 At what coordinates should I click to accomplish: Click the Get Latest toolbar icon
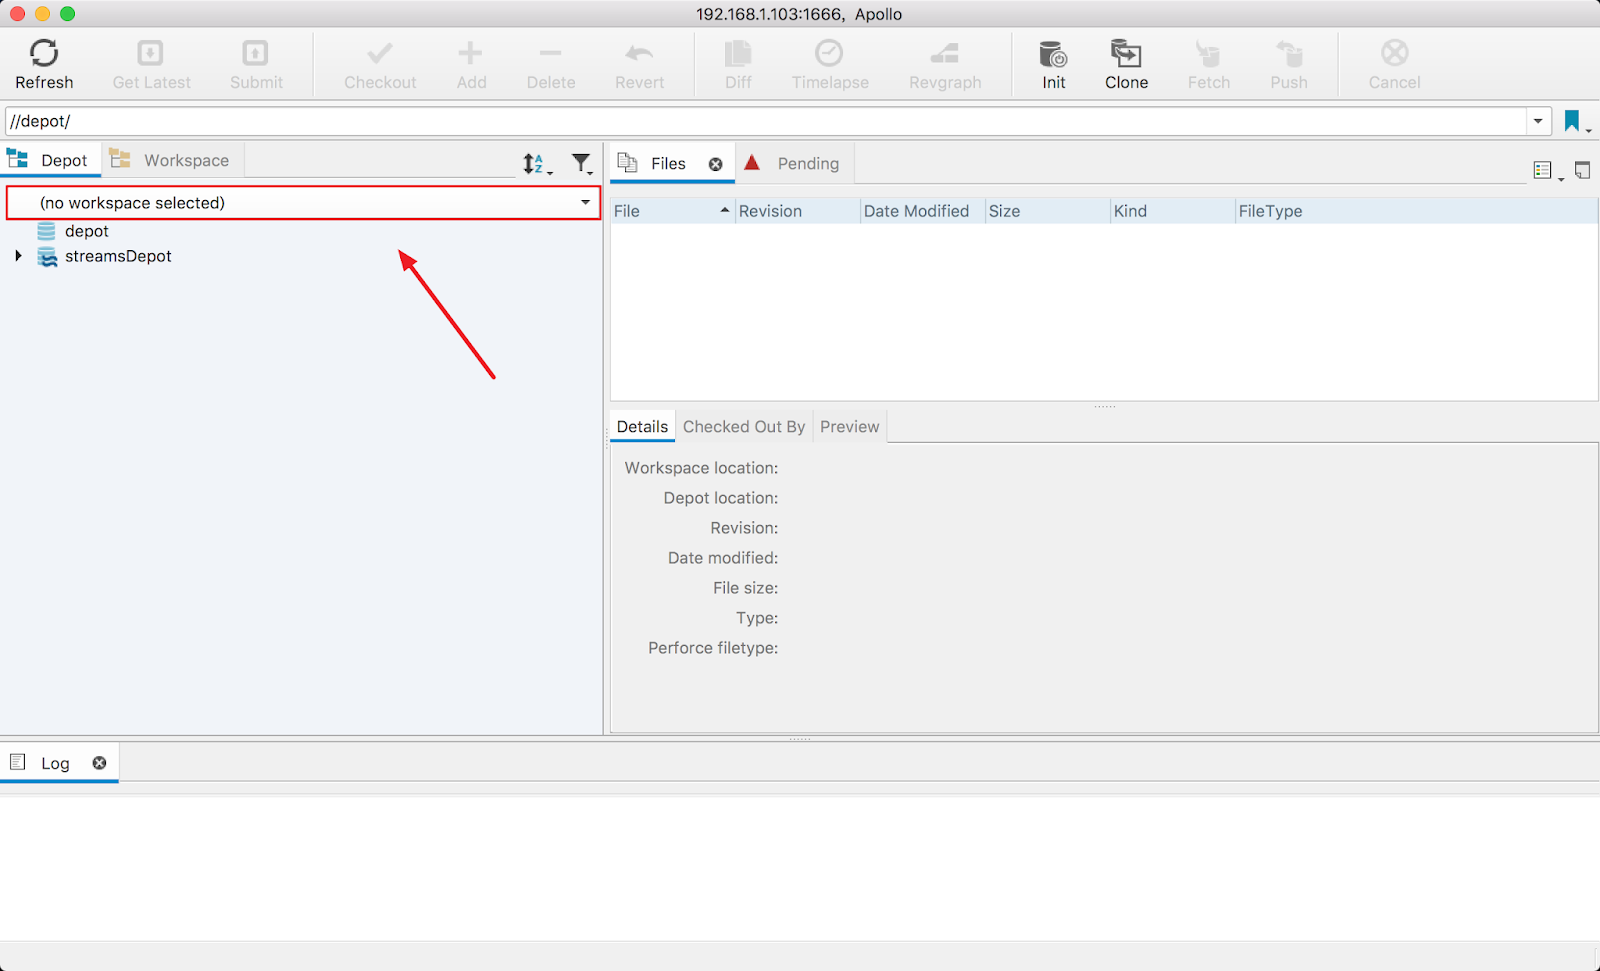[x=151, y=52]
